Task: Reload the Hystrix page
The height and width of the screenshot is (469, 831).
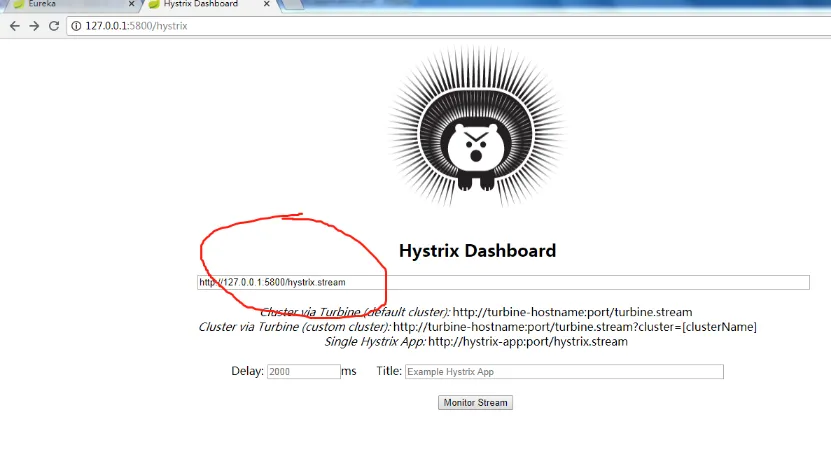Action: coord(54,26)
